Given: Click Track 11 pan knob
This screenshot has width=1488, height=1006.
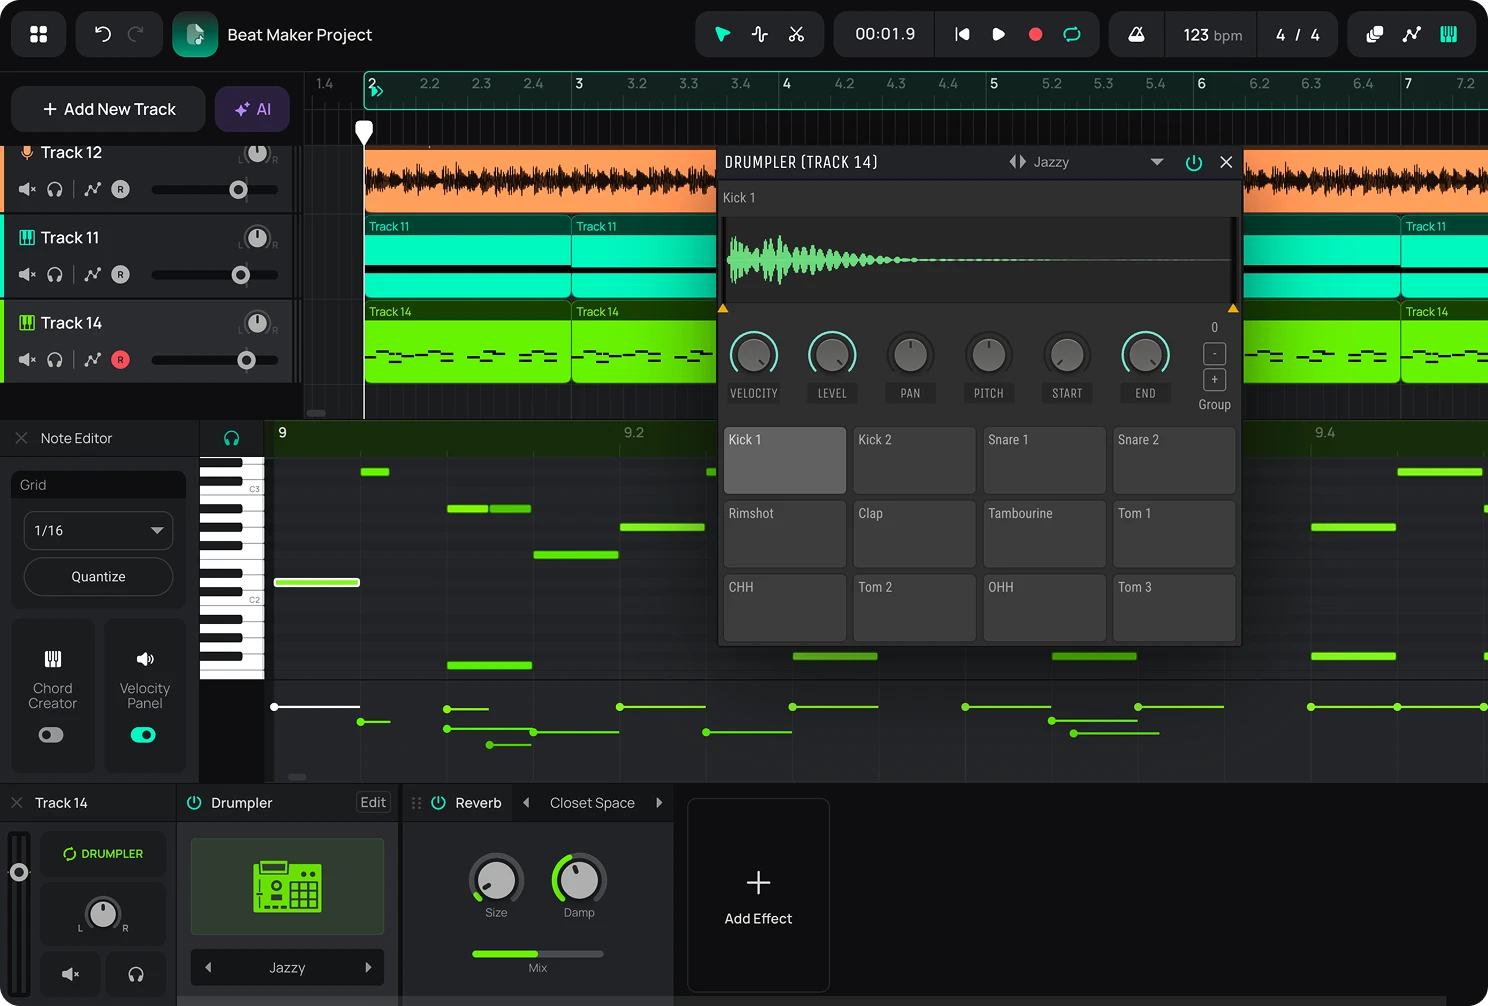Looking at the screenshot, I should (257, 238).
